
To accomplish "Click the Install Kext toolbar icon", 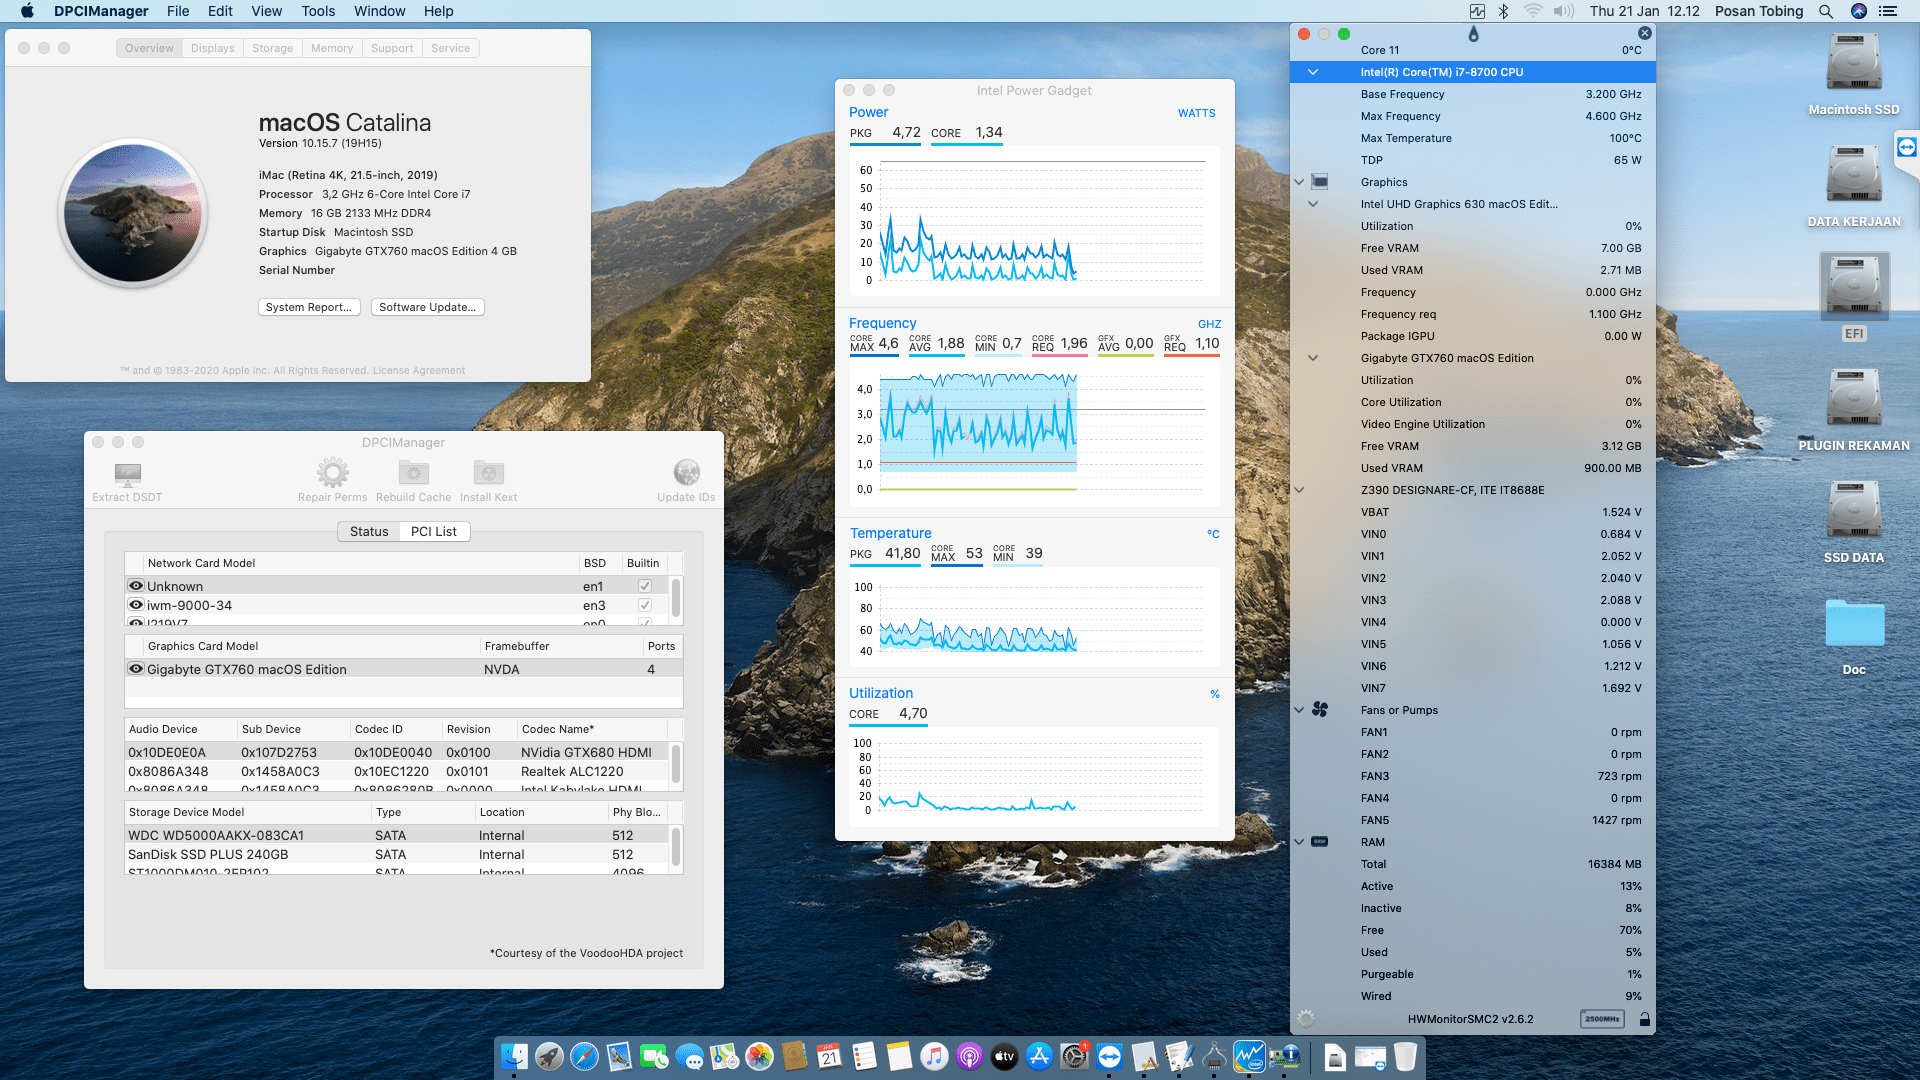I will (x=489, y=473).
